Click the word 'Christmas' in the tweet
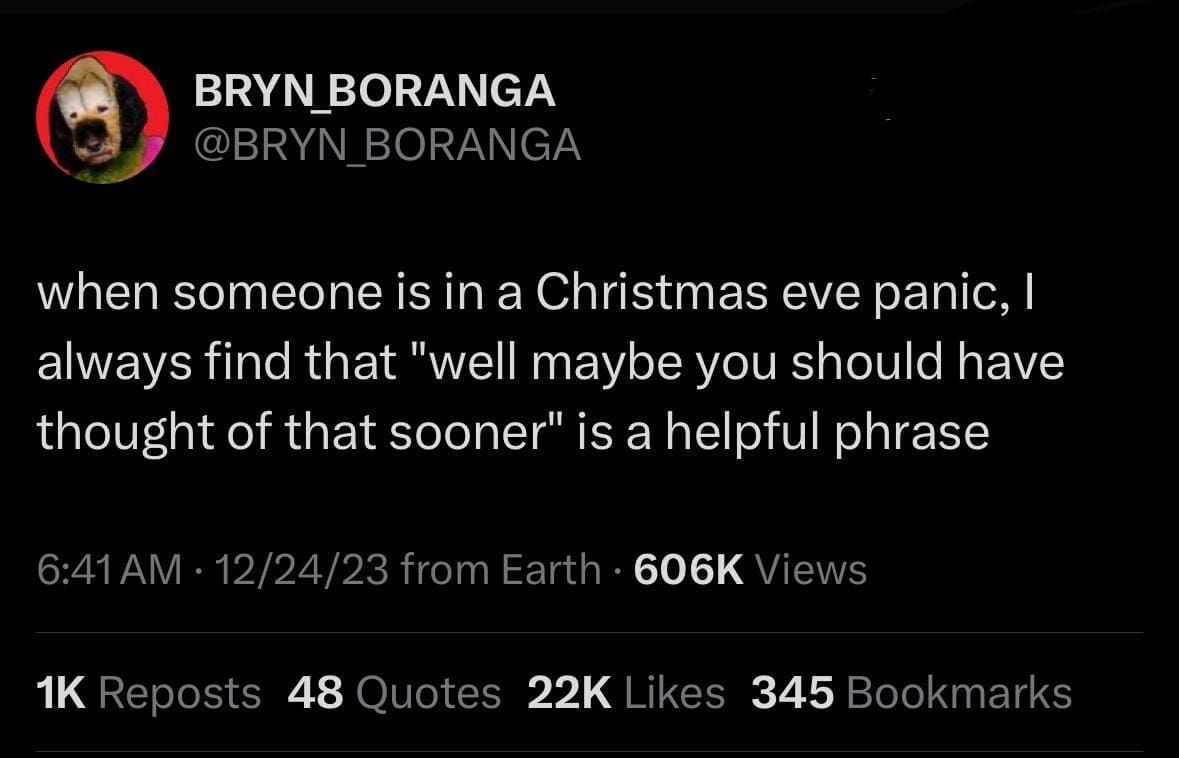Image resolution: width=1179 pixels, height=758 pixels. pos(652,291)
